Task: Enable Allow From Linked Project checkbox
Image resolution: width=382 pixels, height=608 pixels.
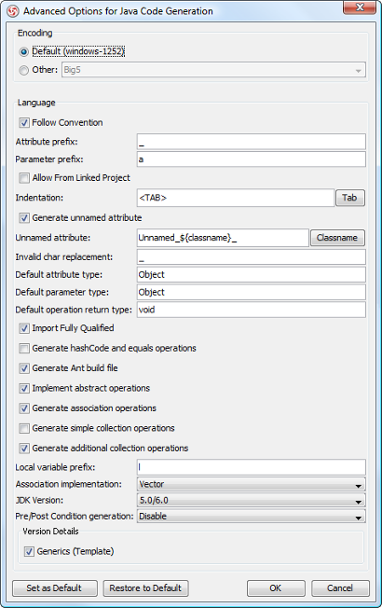Action: pos(24,178)
